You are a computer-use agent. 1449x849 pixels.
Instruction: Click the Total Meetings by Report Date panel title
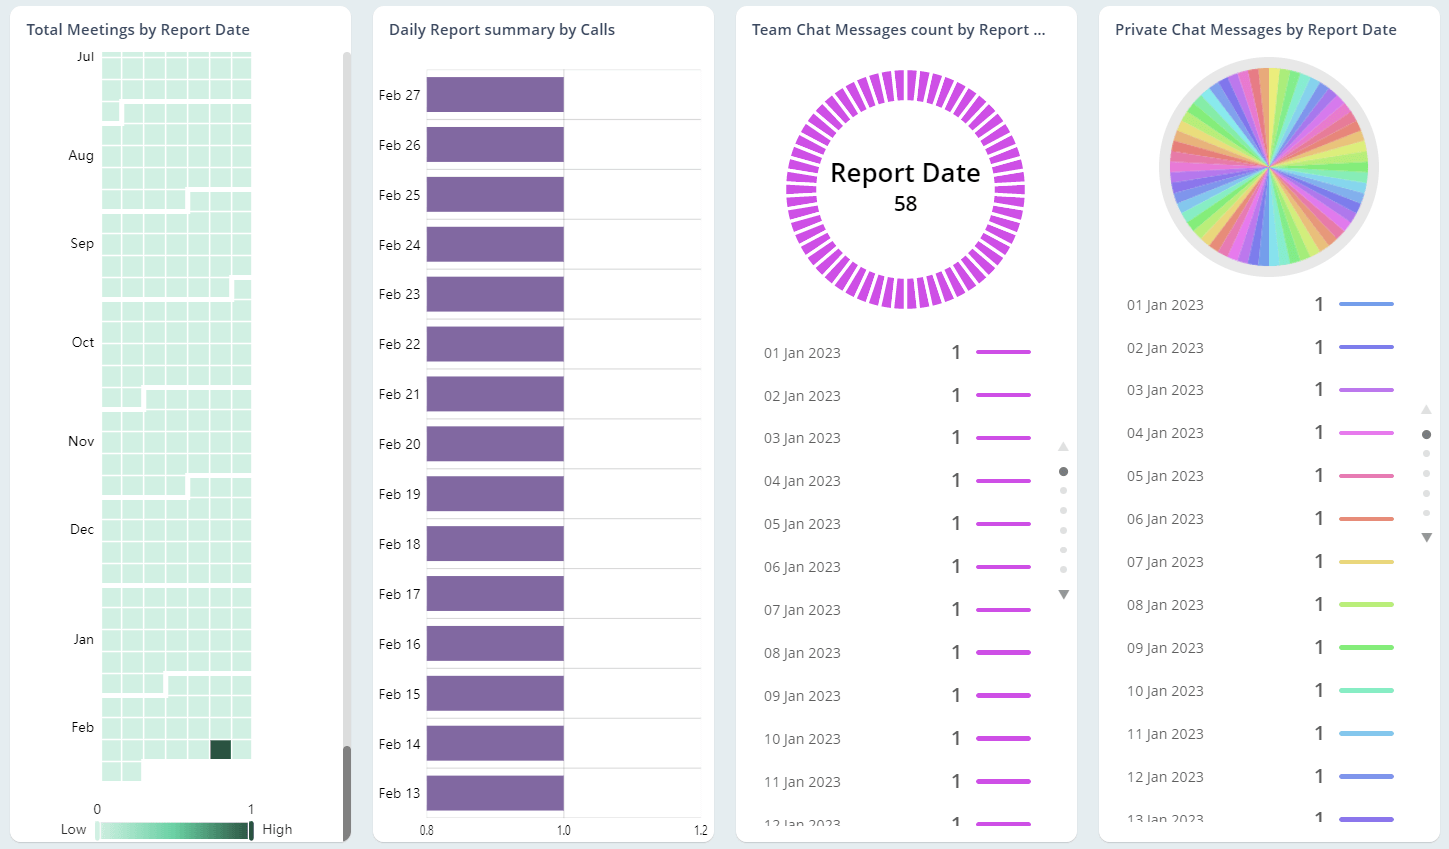[137, 29]
